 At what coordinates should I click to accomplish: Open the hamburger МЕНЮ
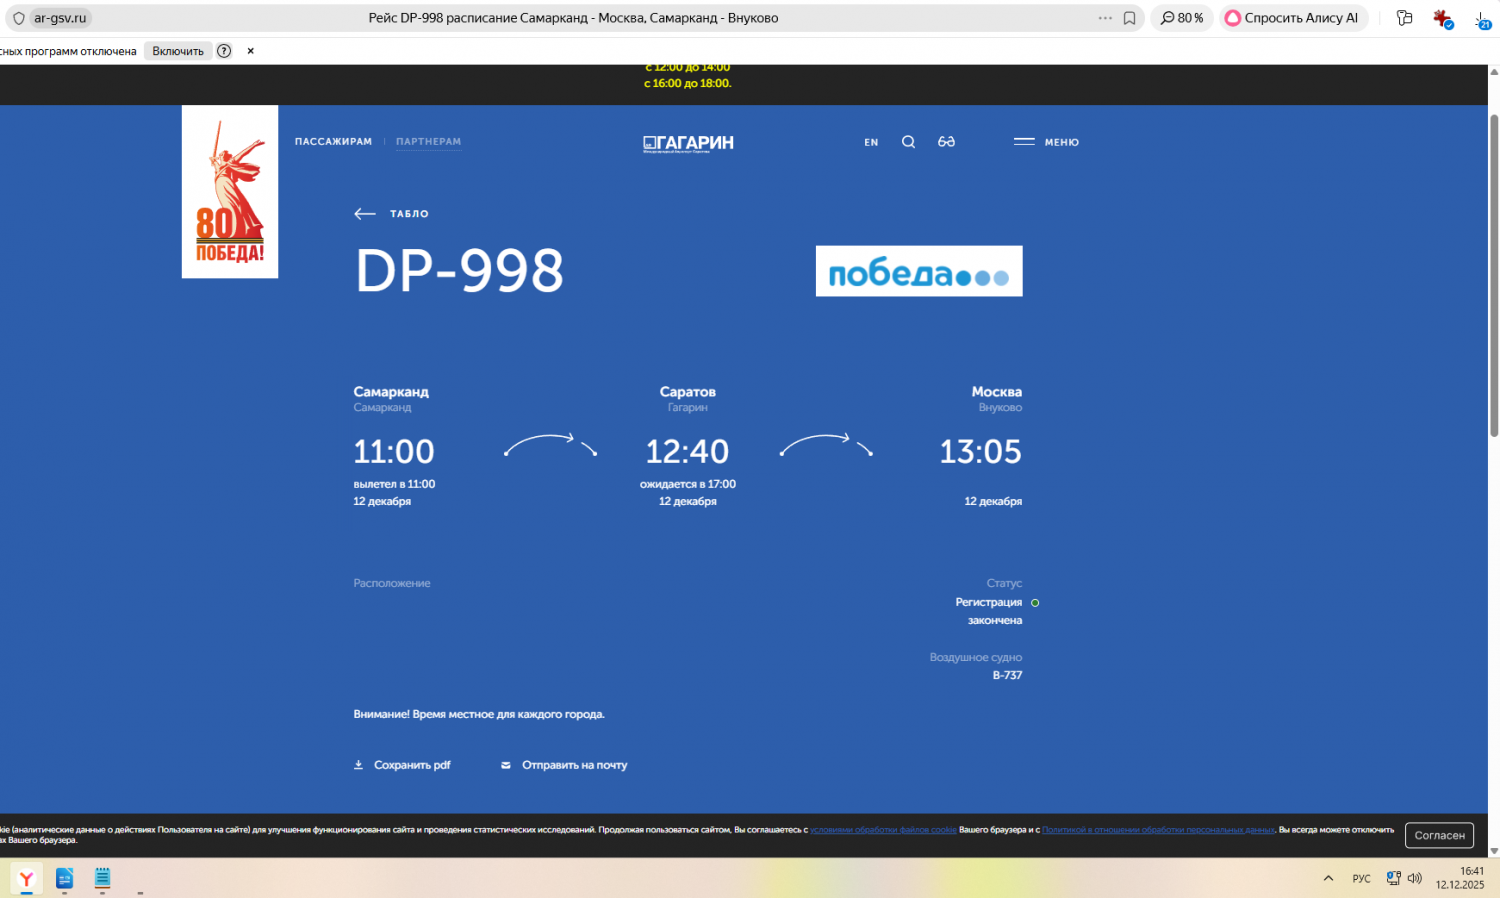1046,142
